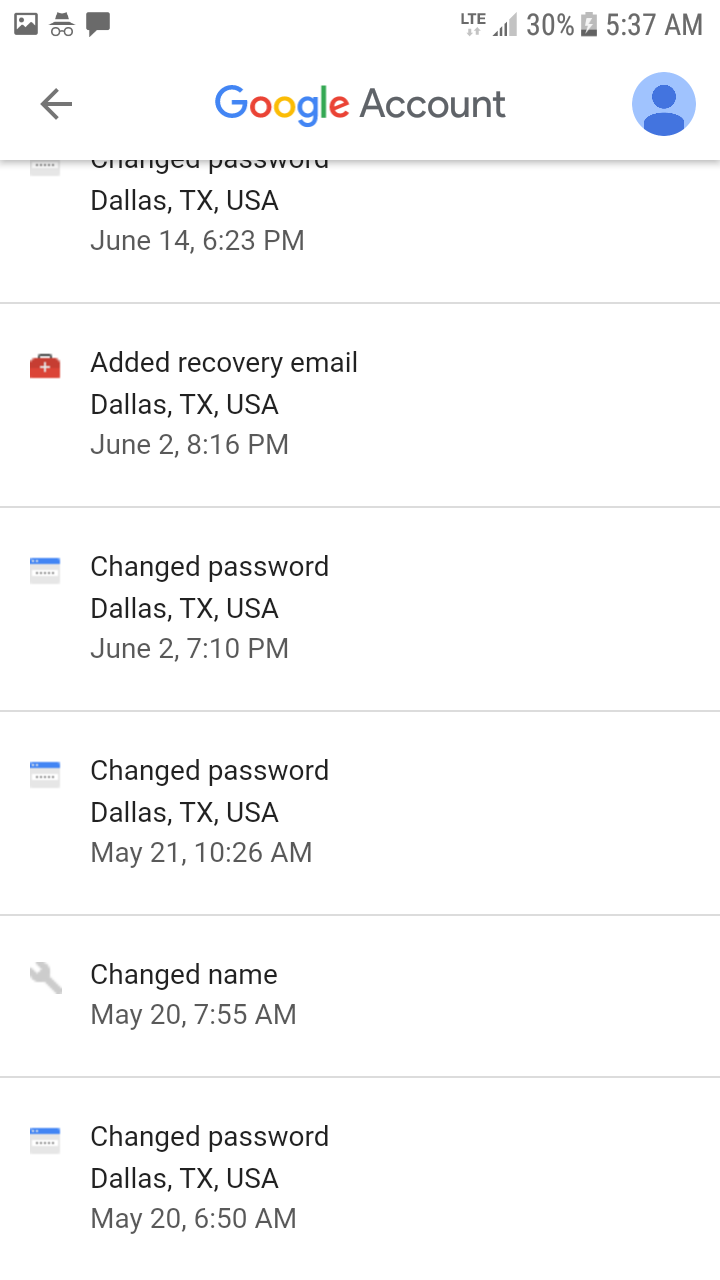Viewport: 720px width, 1280px height.
Task: Tap the partially hidden password icon at top
Action: [45, 167]
